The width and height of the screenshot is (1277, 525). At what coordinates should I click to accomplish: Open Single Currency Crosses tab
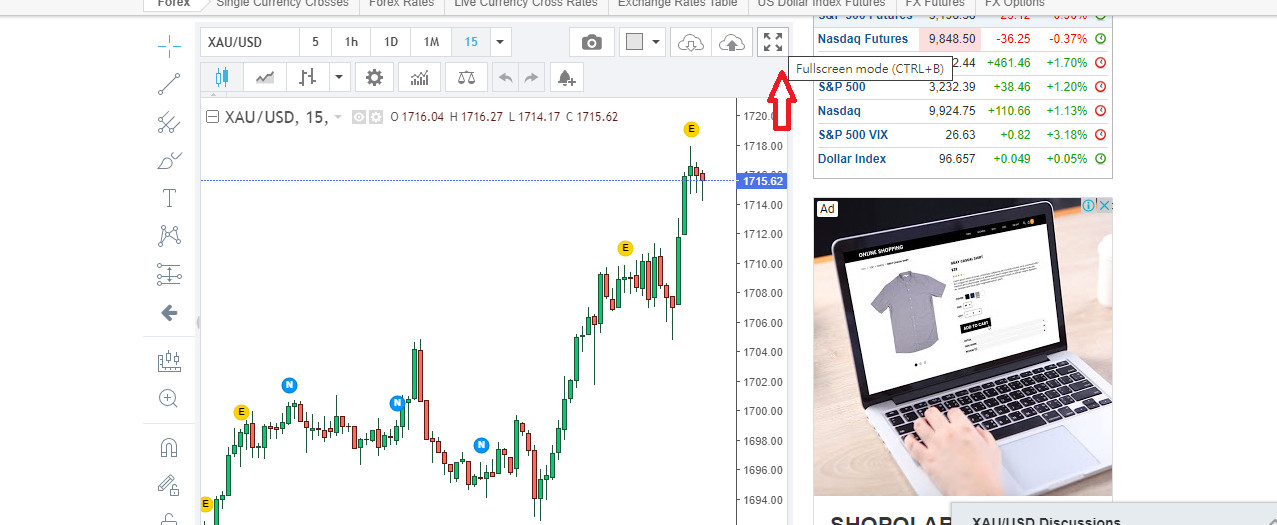282,3
